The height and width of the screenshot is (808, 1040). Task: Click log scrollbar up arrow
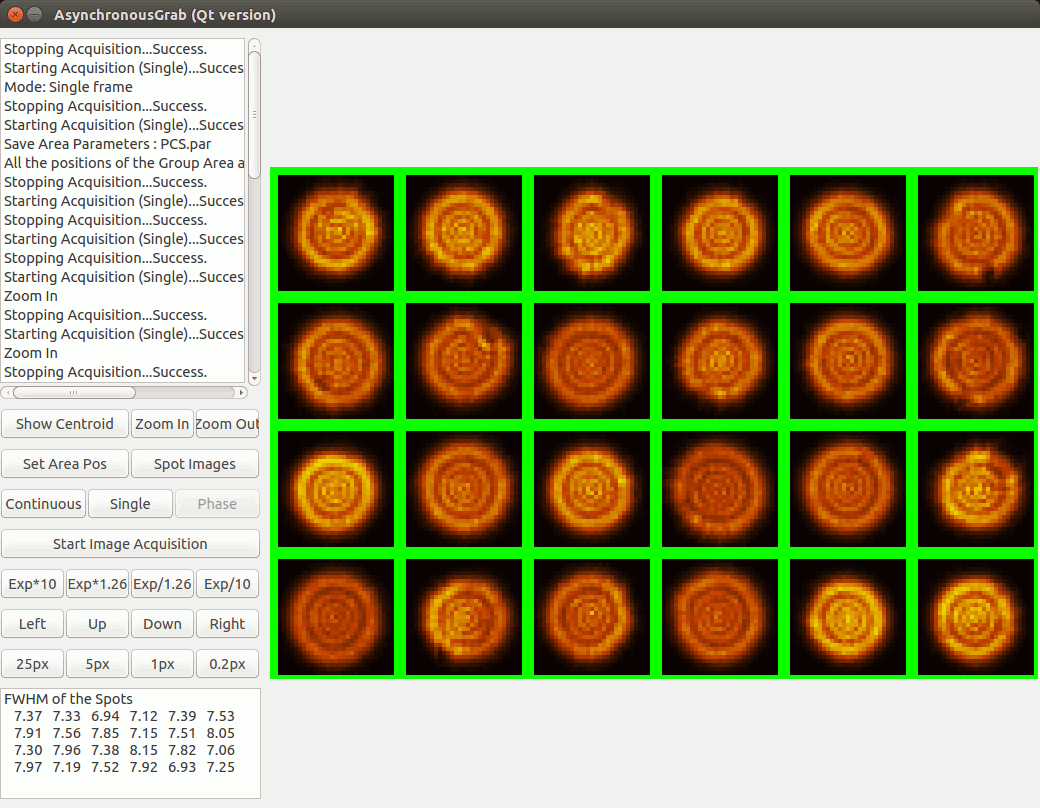click(254, 45)
